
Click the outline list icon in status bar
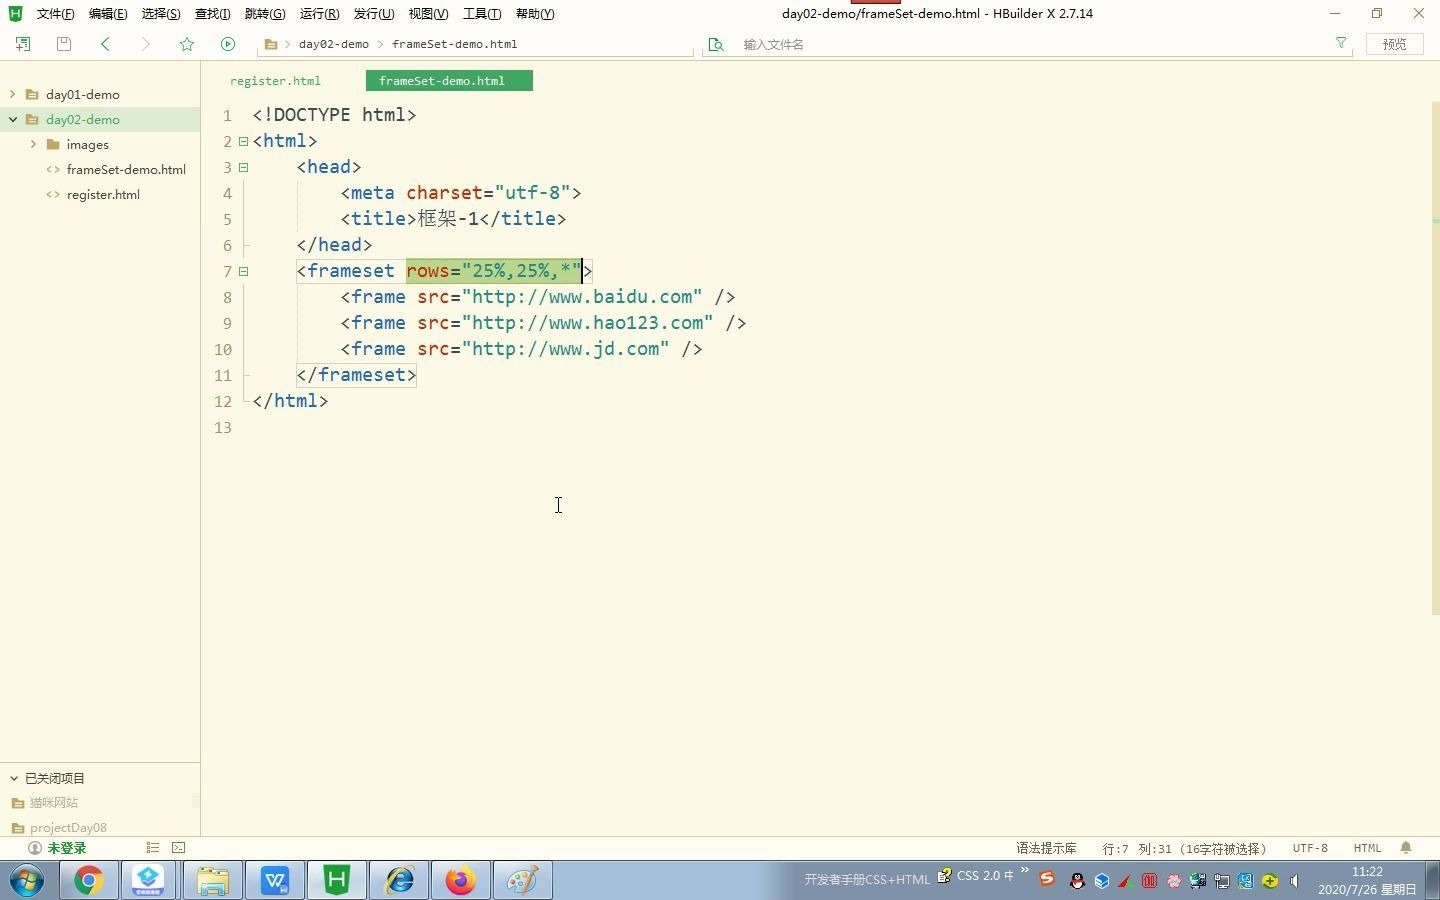153,848
